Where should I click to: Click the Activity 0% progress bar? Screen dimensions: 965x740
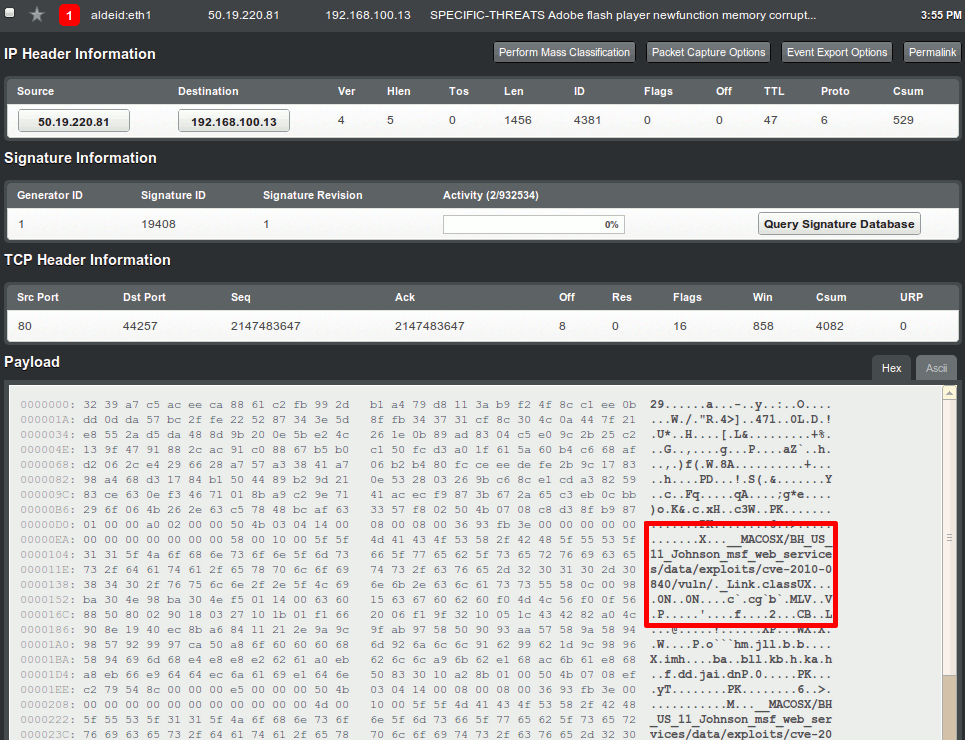coord(533,224)
